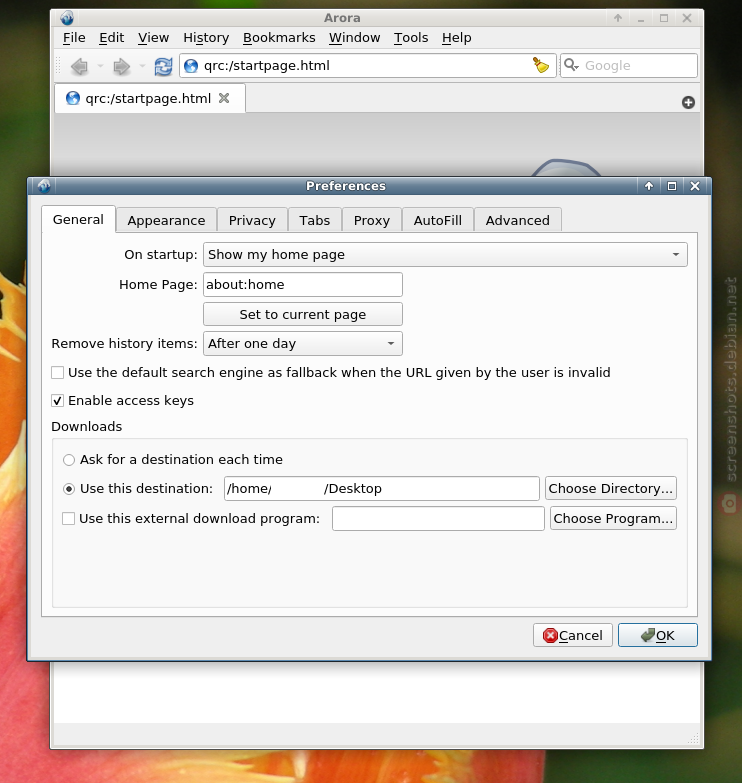Switch to the Privacy tab

click(x=252, y=220)
